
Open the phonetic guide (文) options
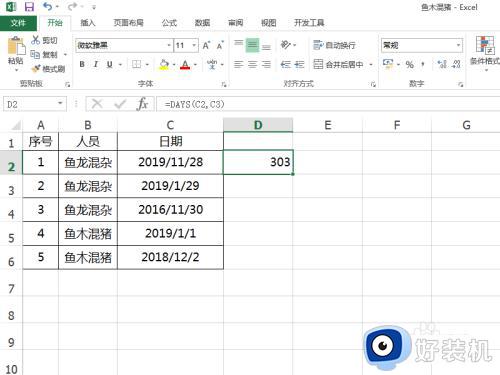212,64
